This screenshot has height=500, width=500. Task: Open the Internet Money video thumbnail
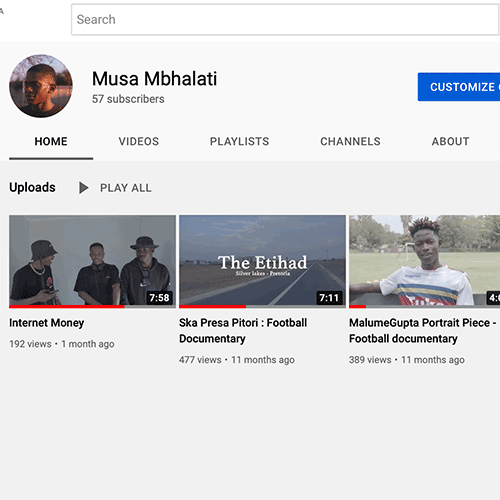(x=92, y=261)
